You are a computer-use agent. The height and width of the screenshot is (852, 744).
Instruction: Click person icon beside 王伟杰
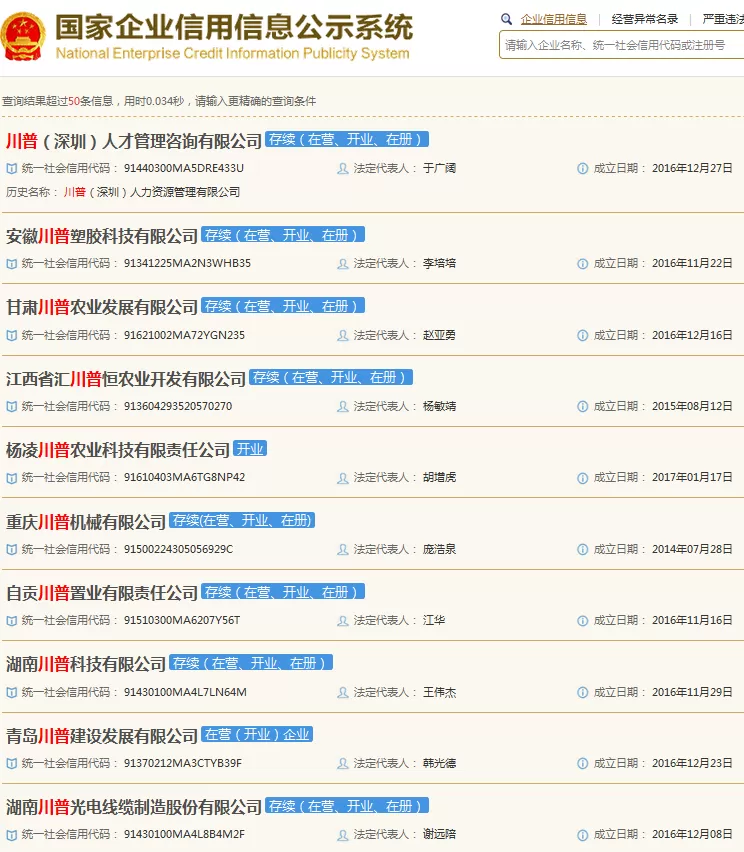click(343, 693)
